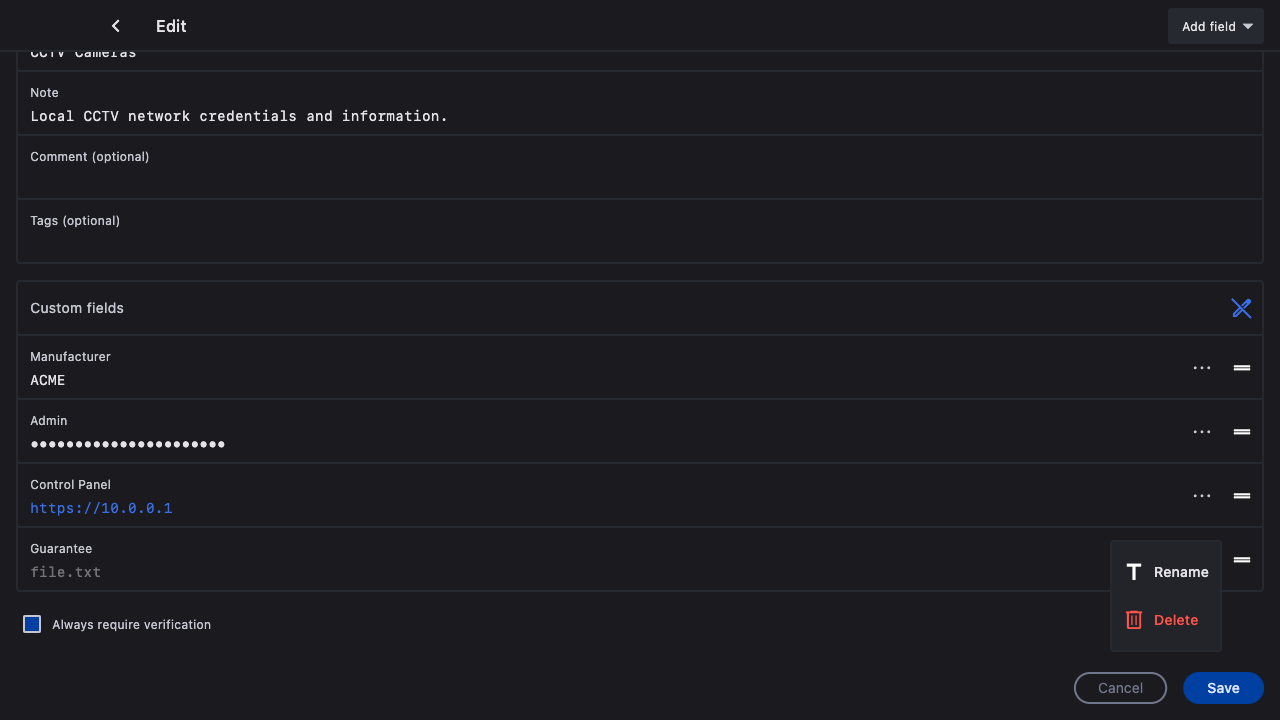Viewport: 1280px width, 720px height.
Task: Enable Always require verification checkbox
Action: pyautogui.click(x=32, y=624)
